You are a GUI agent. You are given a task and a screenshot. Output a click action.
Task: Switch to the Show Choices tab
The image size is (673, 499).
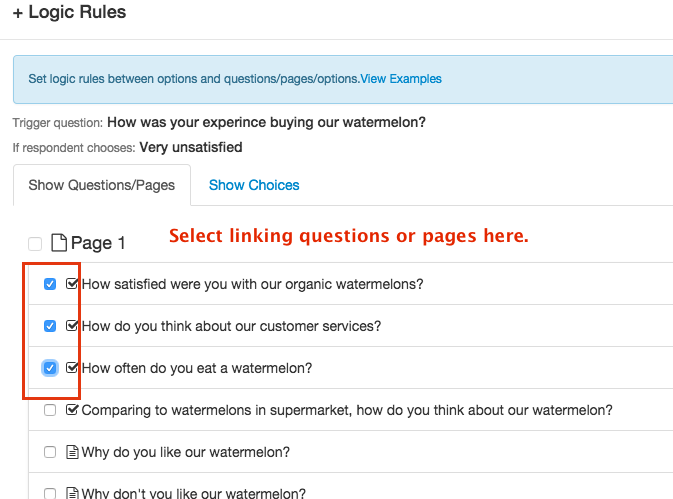[254, 185]
